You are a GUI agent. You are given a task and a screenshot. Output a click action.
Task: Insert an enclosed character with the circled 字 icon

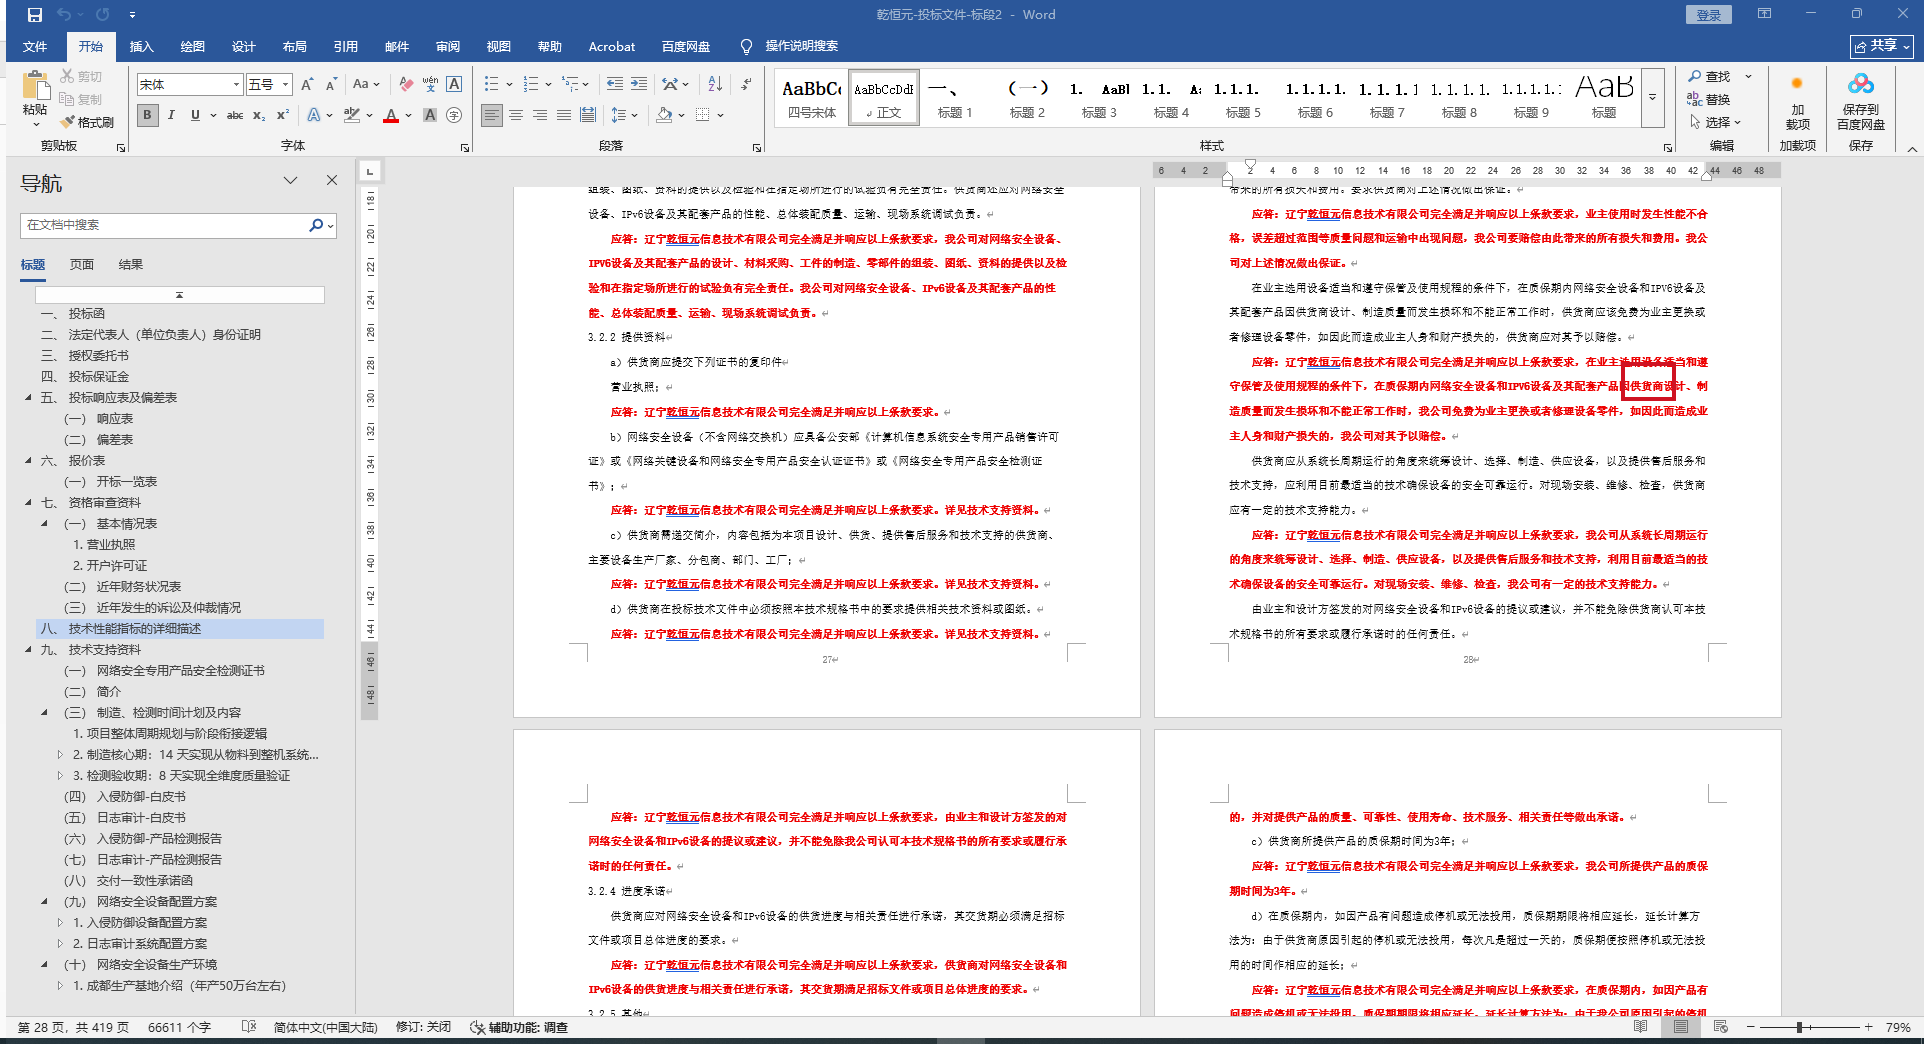point(454,115)
